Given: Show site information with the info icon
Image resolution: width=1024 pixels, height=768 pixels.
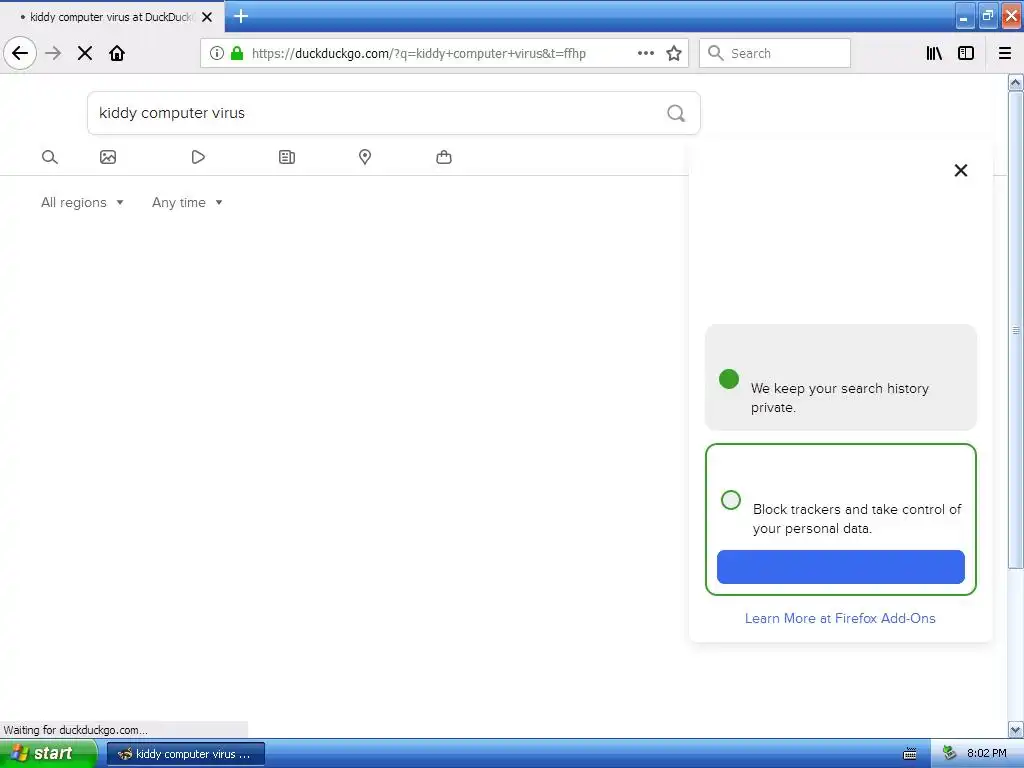Looking at the screenshot, I should coord(217,53).
